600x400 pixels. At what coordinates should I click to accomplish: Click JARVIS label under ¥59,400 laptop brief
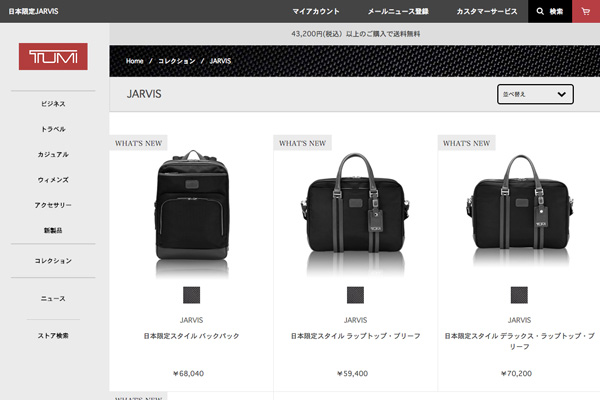pos(355,320)
